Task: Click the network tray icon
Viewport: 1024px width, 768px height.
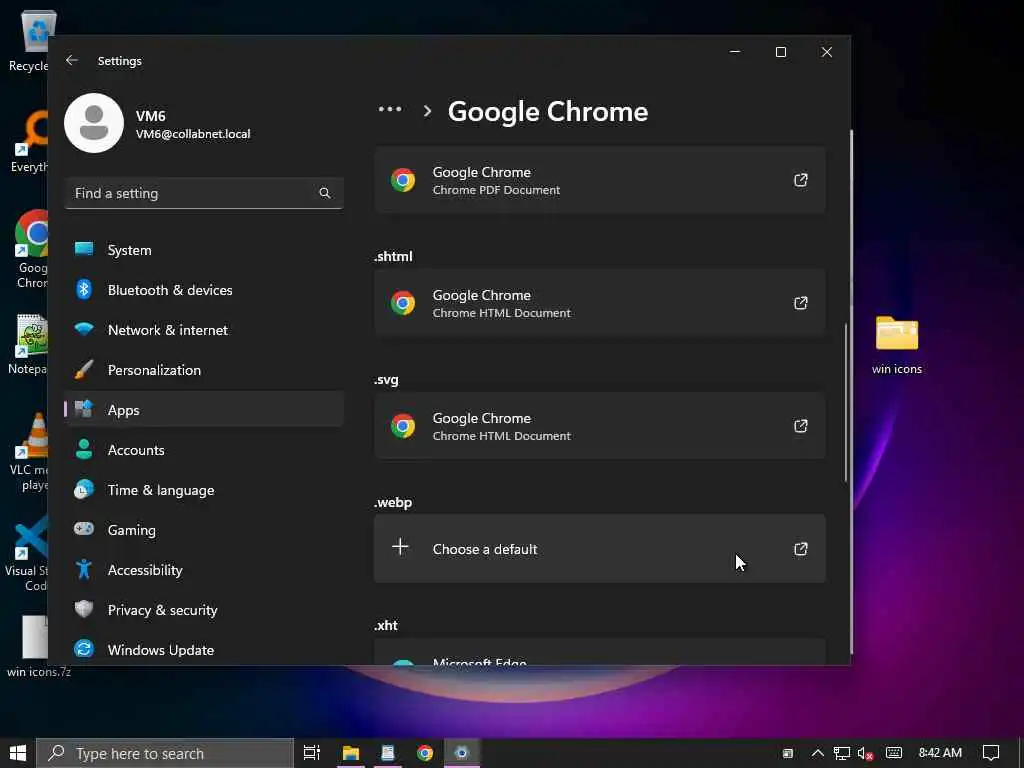Action: pyautogui.click(x=842, y=753)
